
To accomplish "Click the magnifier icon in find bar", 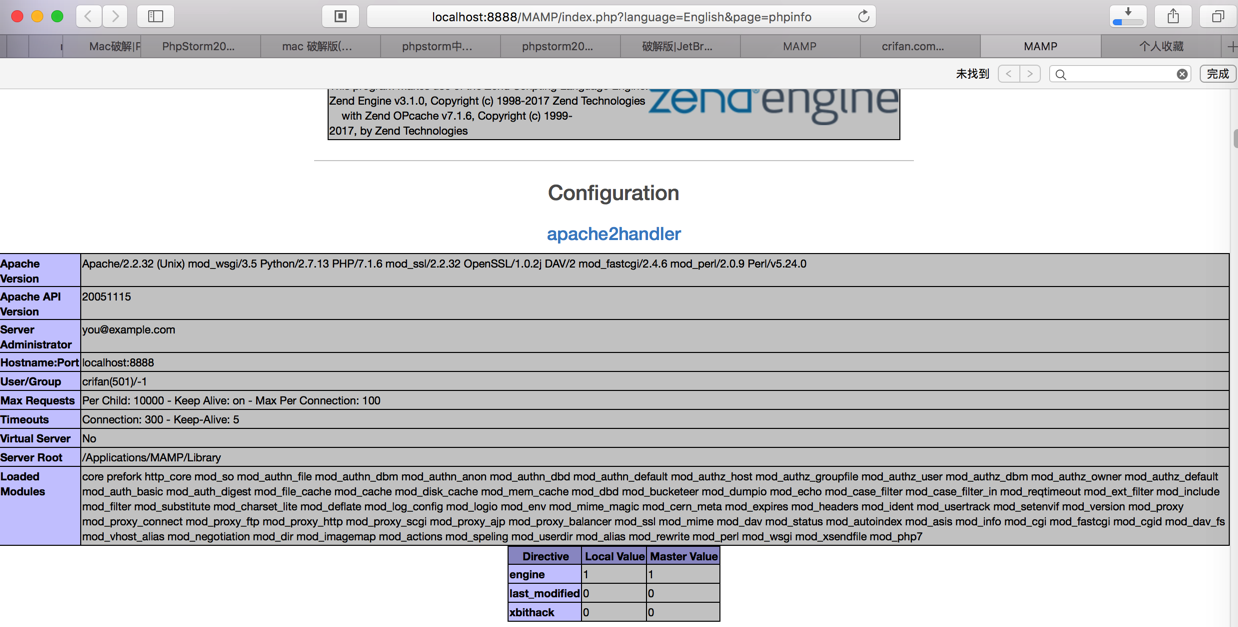I will tap(1061, 74).
